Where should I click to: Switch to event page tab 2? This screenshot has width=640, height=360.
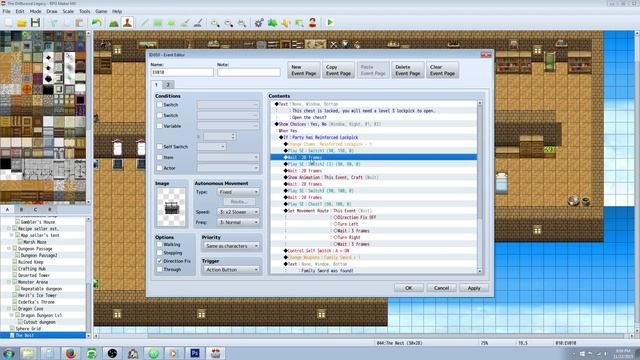(168, 84)
